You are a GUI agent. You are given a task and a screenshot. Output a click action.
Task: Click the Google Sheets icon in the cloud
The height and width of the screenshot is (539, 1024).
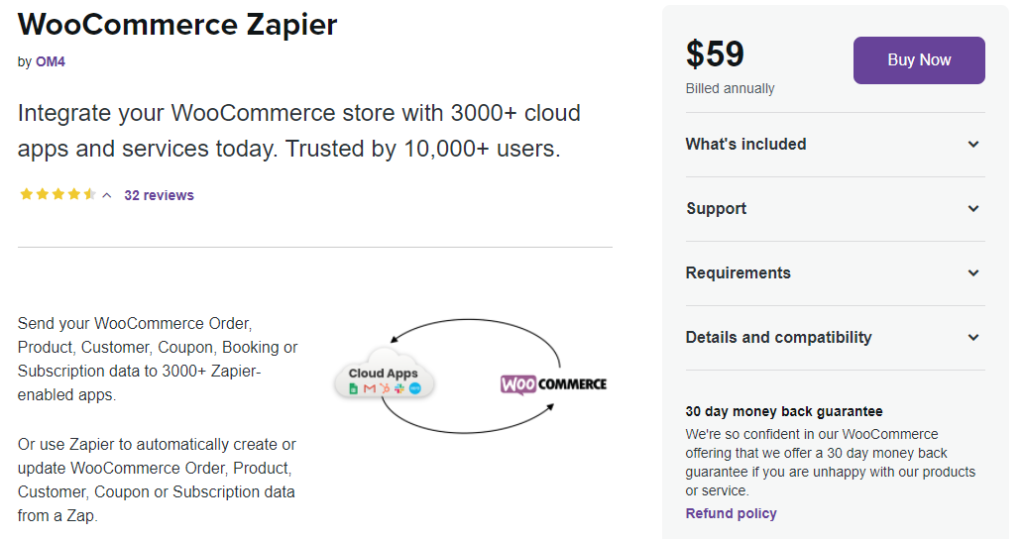point(353,388)
